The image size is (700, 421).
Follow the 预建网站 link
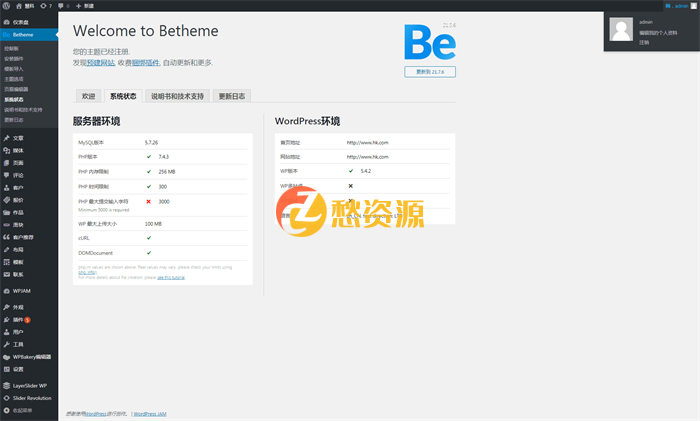[100, 63]
